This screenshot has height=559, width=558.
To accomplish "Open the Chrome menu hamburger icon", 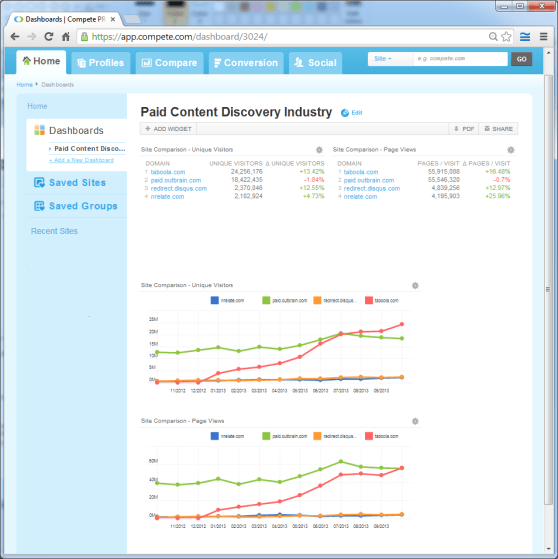I will (x=543, y=36).
